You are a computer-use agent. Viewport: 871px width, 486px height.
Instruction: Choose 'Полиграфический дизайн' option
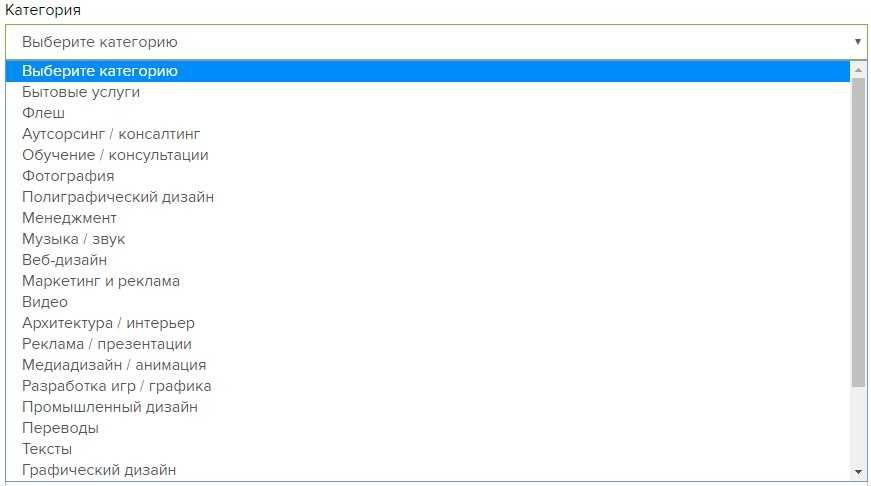118,197
